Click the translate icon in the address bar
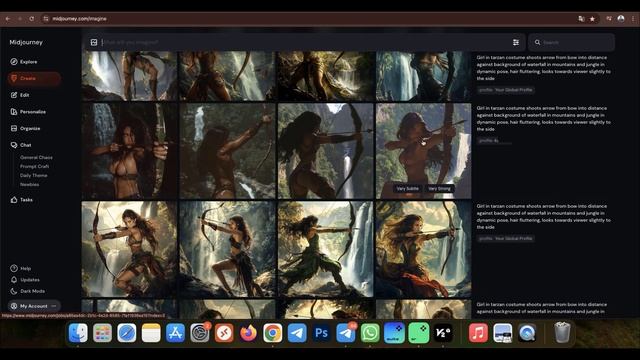The height and width of the screenshot is (360, 640). tap(581, 19)
